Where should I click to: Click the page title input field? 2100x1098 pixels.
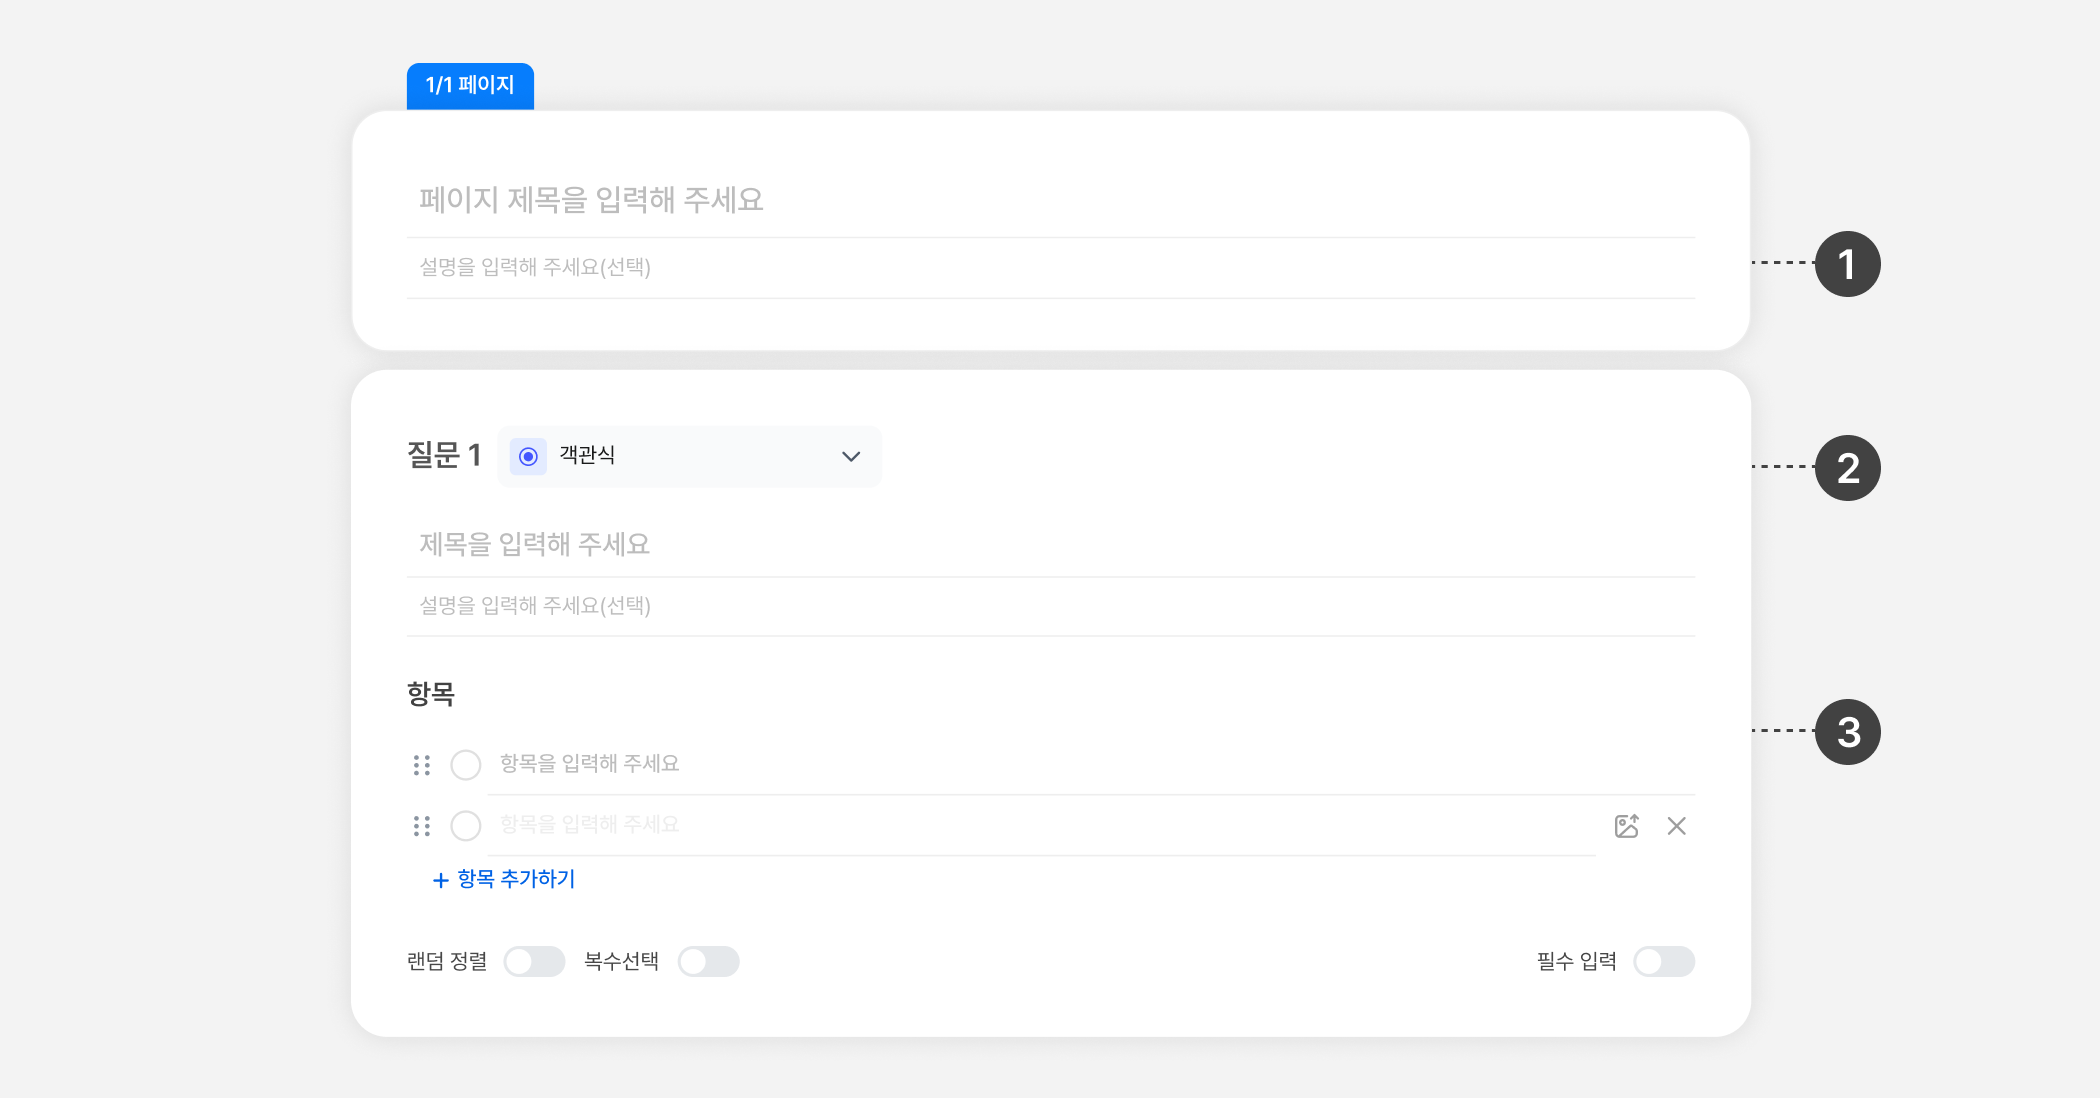[1050, 200]
